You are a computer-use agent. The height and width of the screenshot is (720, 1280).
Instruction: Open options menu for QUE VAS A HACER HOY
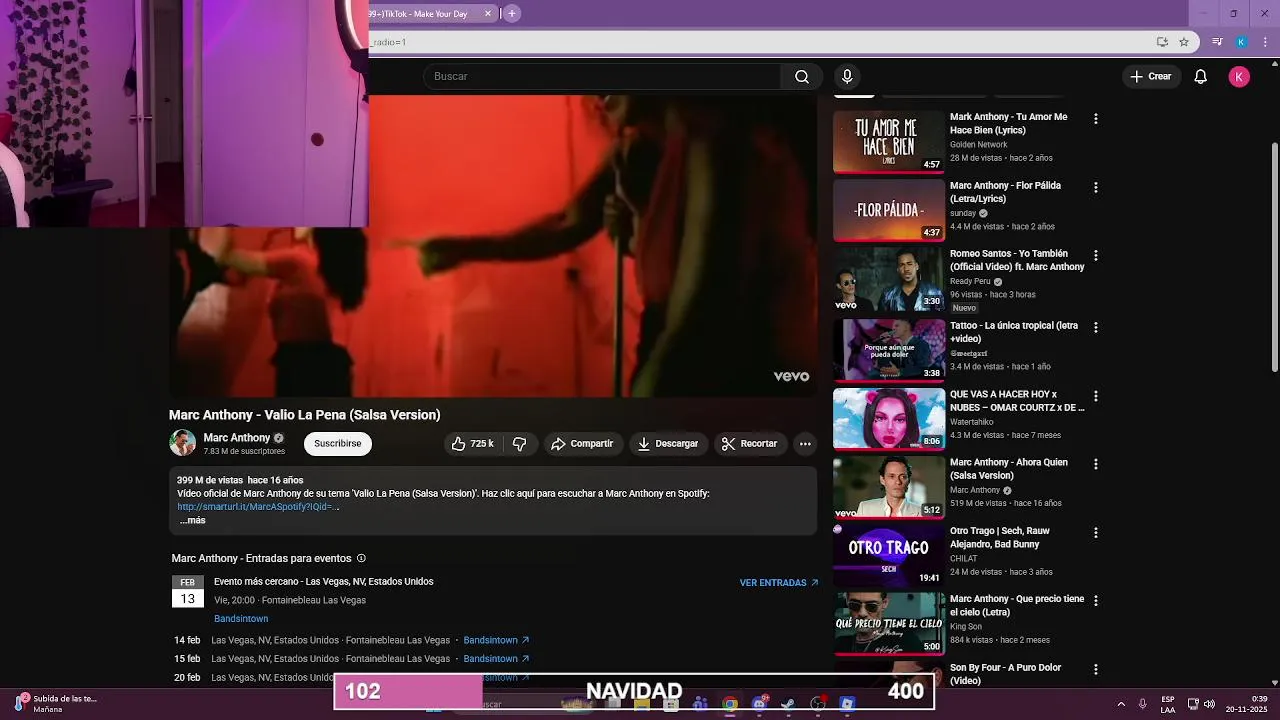coord(1096,397)
